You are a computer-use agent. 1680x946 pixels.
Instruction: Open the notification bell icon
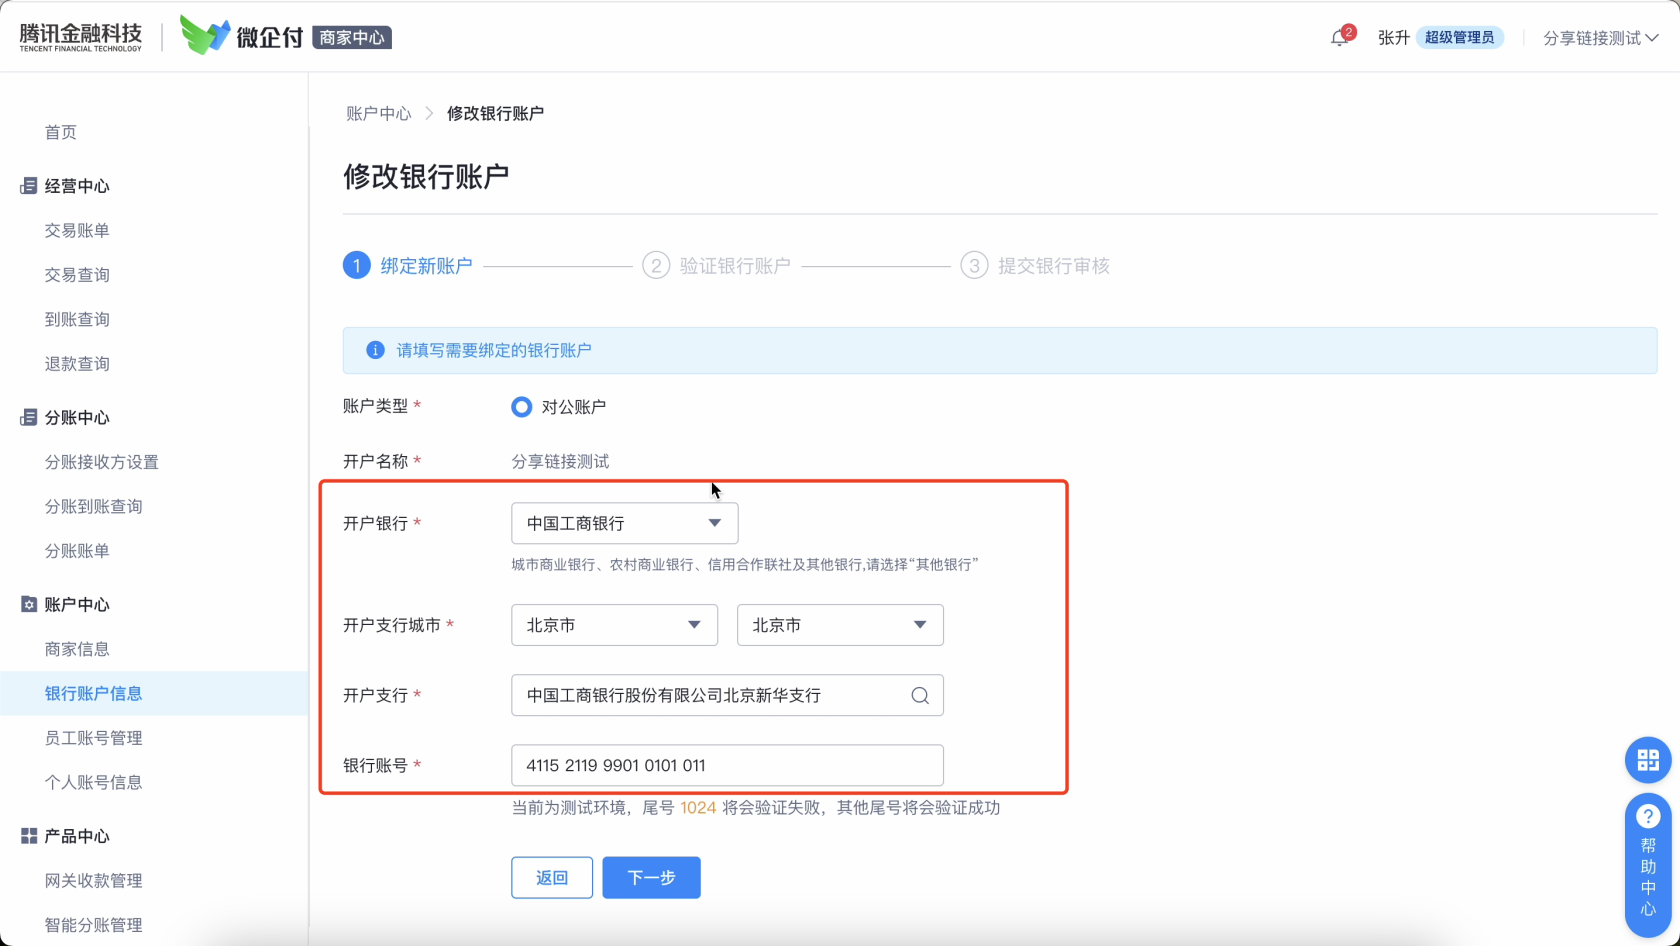point(1340,38)
